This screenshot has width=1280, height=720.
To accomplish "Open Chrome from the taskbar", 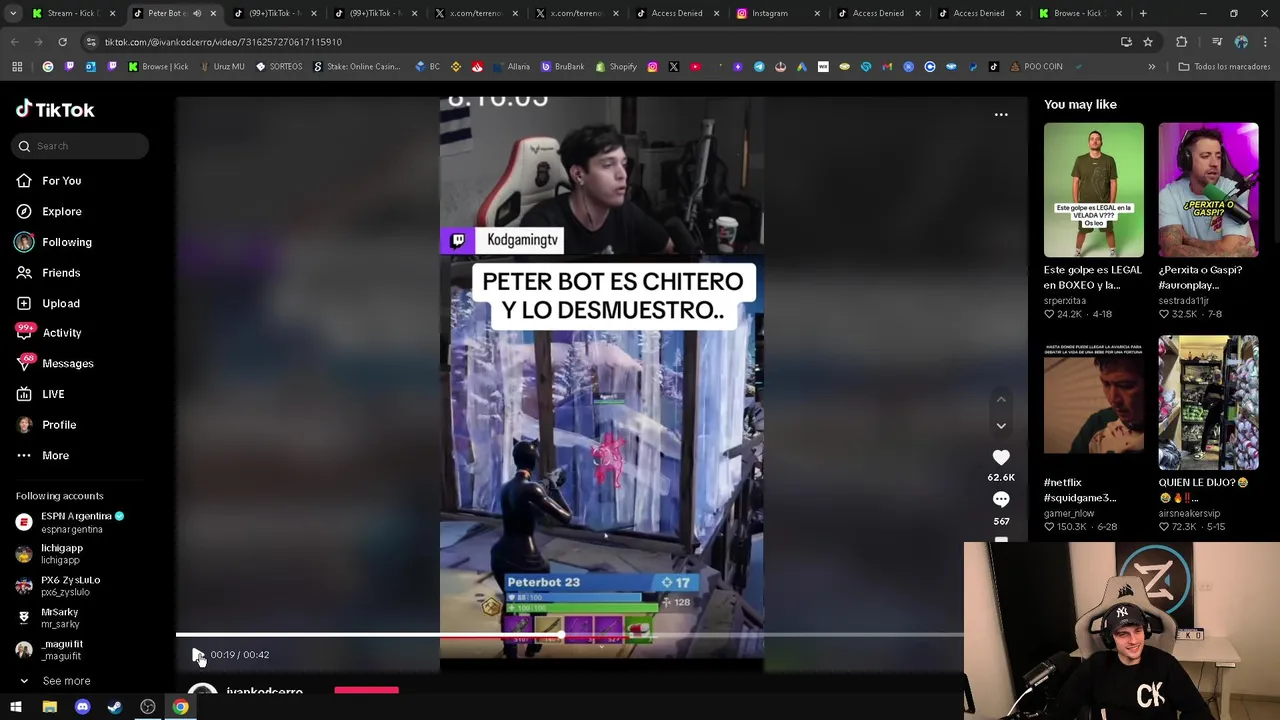I will click(180, 708).
